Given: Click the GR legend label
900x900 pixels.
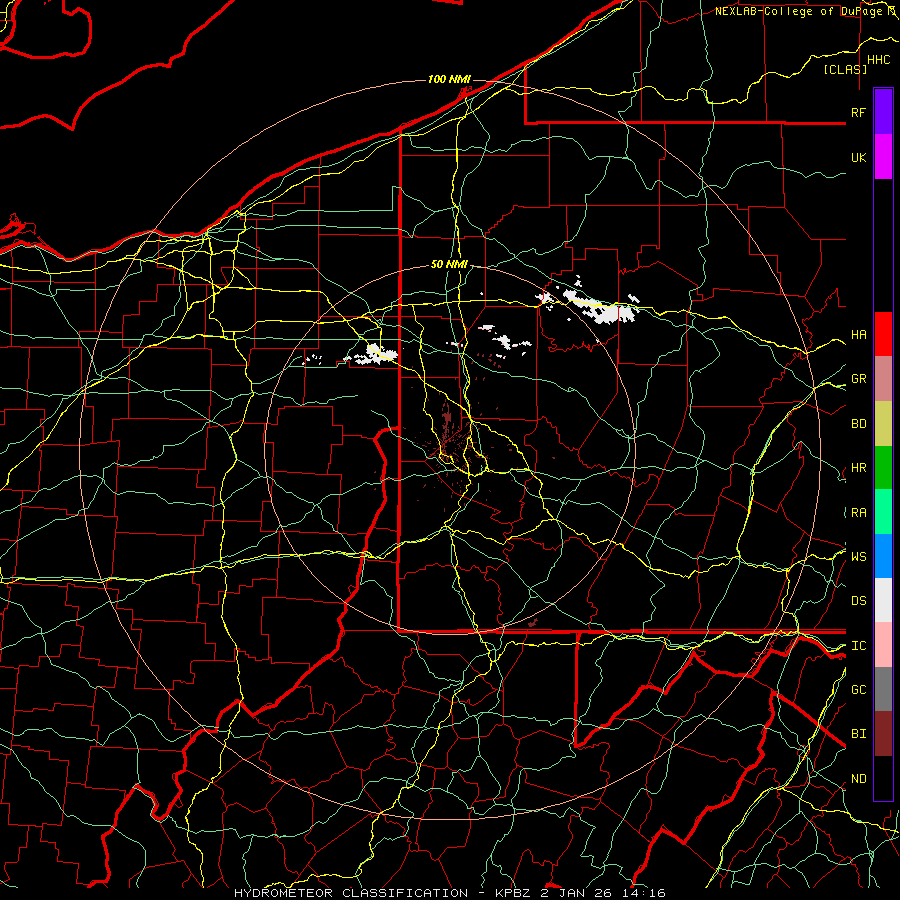Looking at the screenshot, I should point(858,379).
